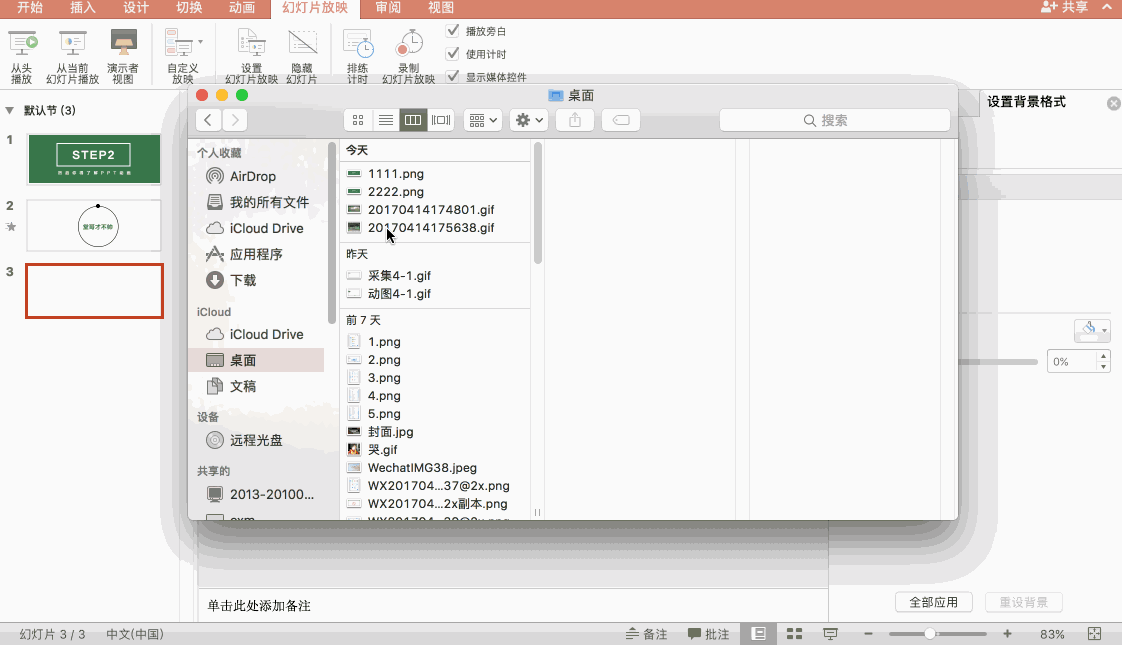1122x645 pixels.
Task: Select 桌面 in Finder sidebar
Action: 258,360
